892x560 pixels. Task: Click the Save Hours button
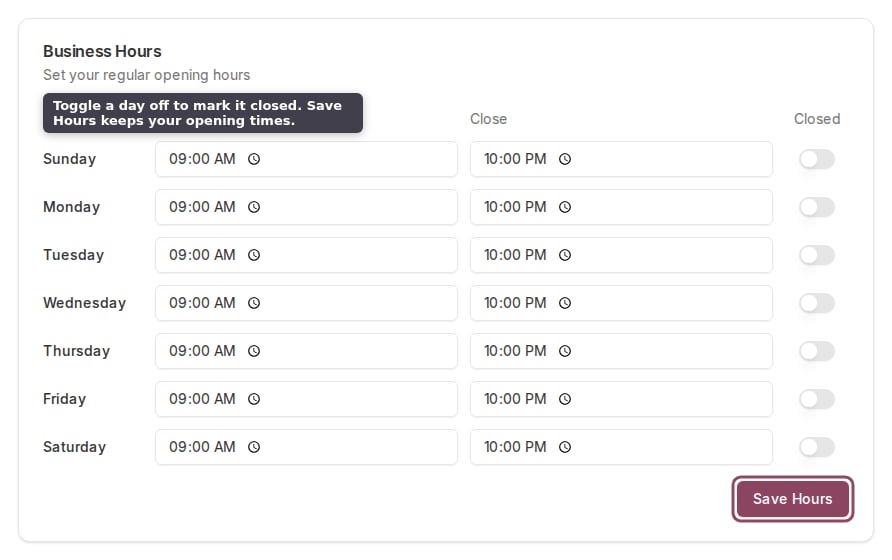point(792,499)
